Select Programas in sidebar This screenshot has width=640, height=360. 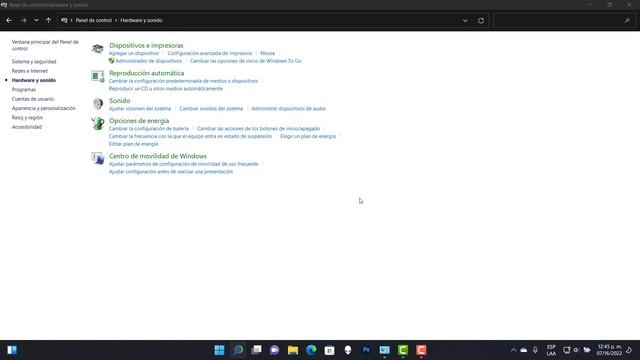(24, 89)
